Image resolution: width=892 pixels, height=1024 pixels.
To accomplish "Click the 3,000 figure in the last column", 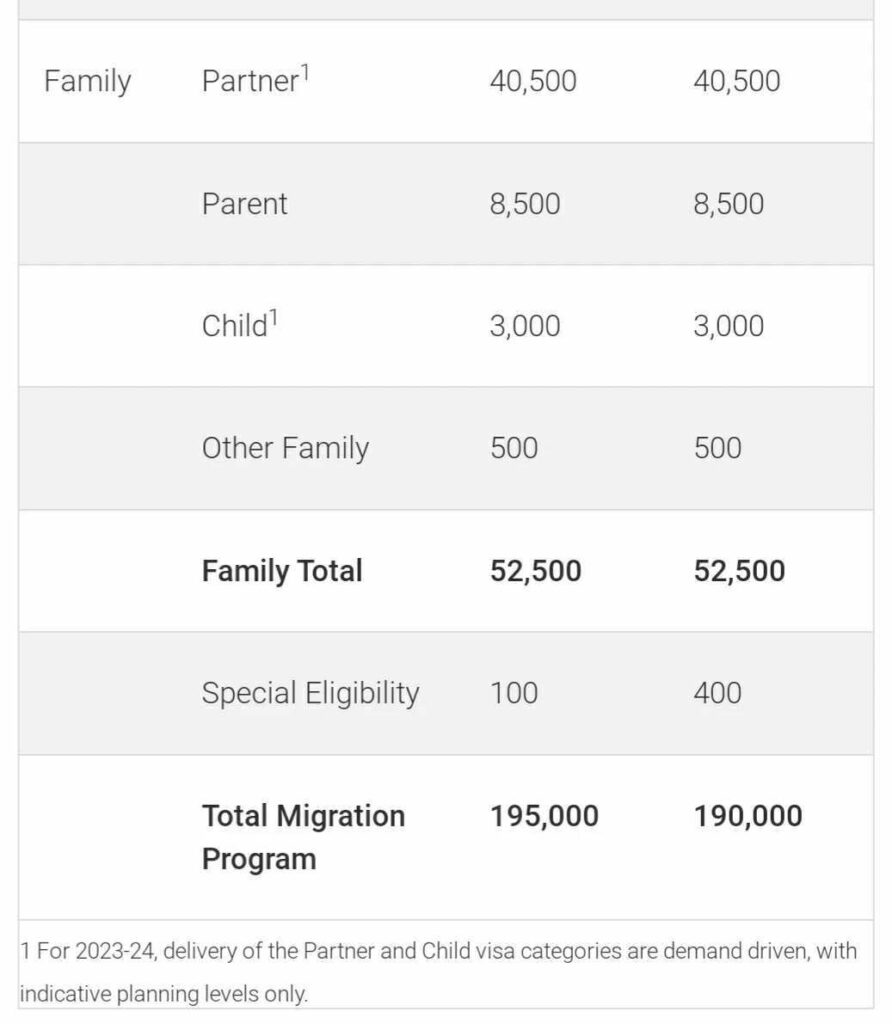I will coord(728,326).
